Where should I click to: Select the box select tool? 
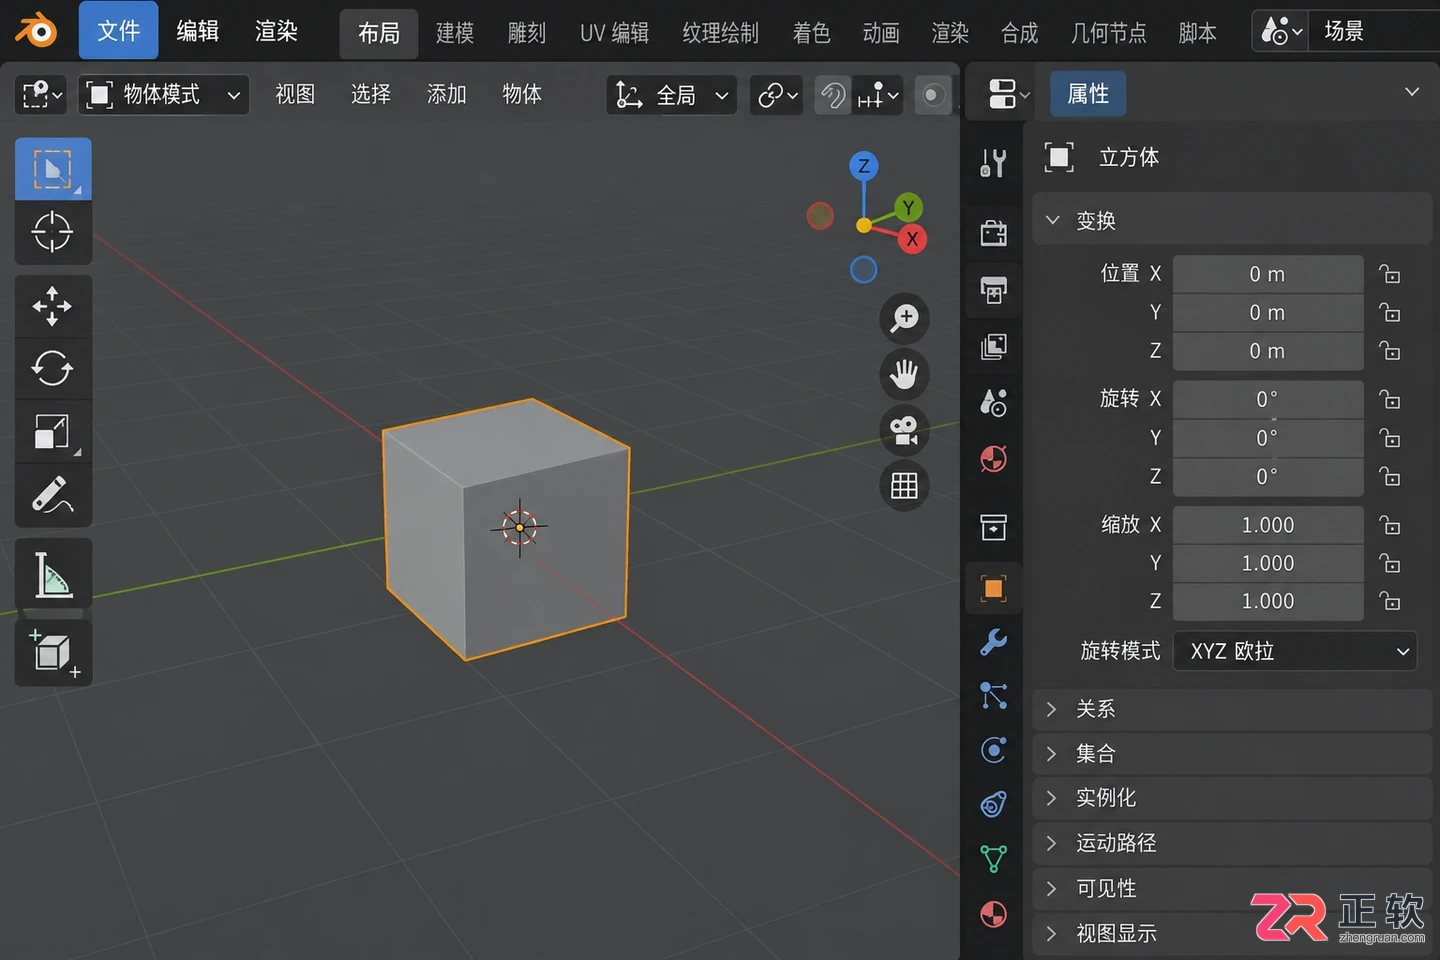[53, 169]
